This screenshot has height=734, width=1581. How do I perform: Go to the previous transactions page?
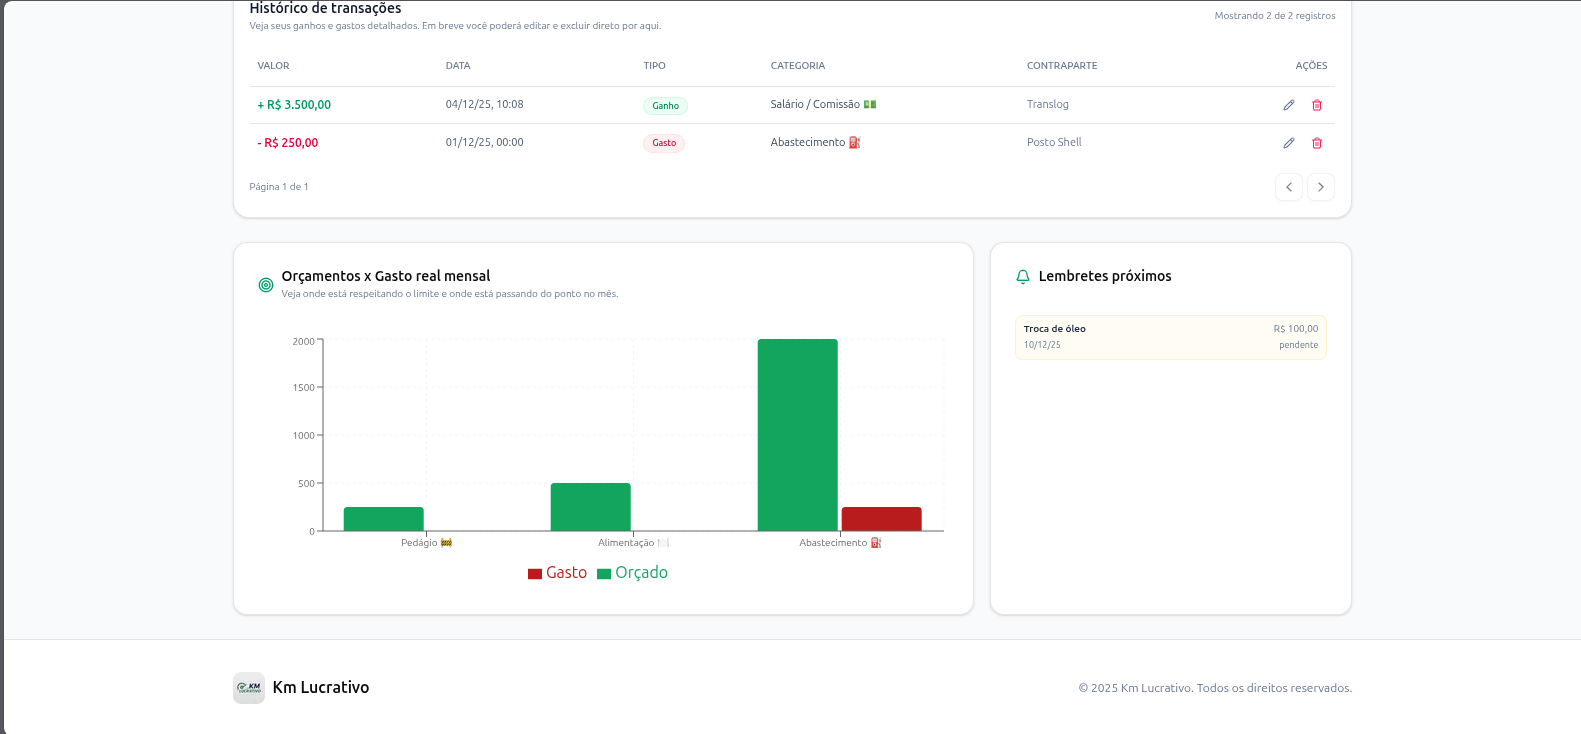pos(1288,187)
